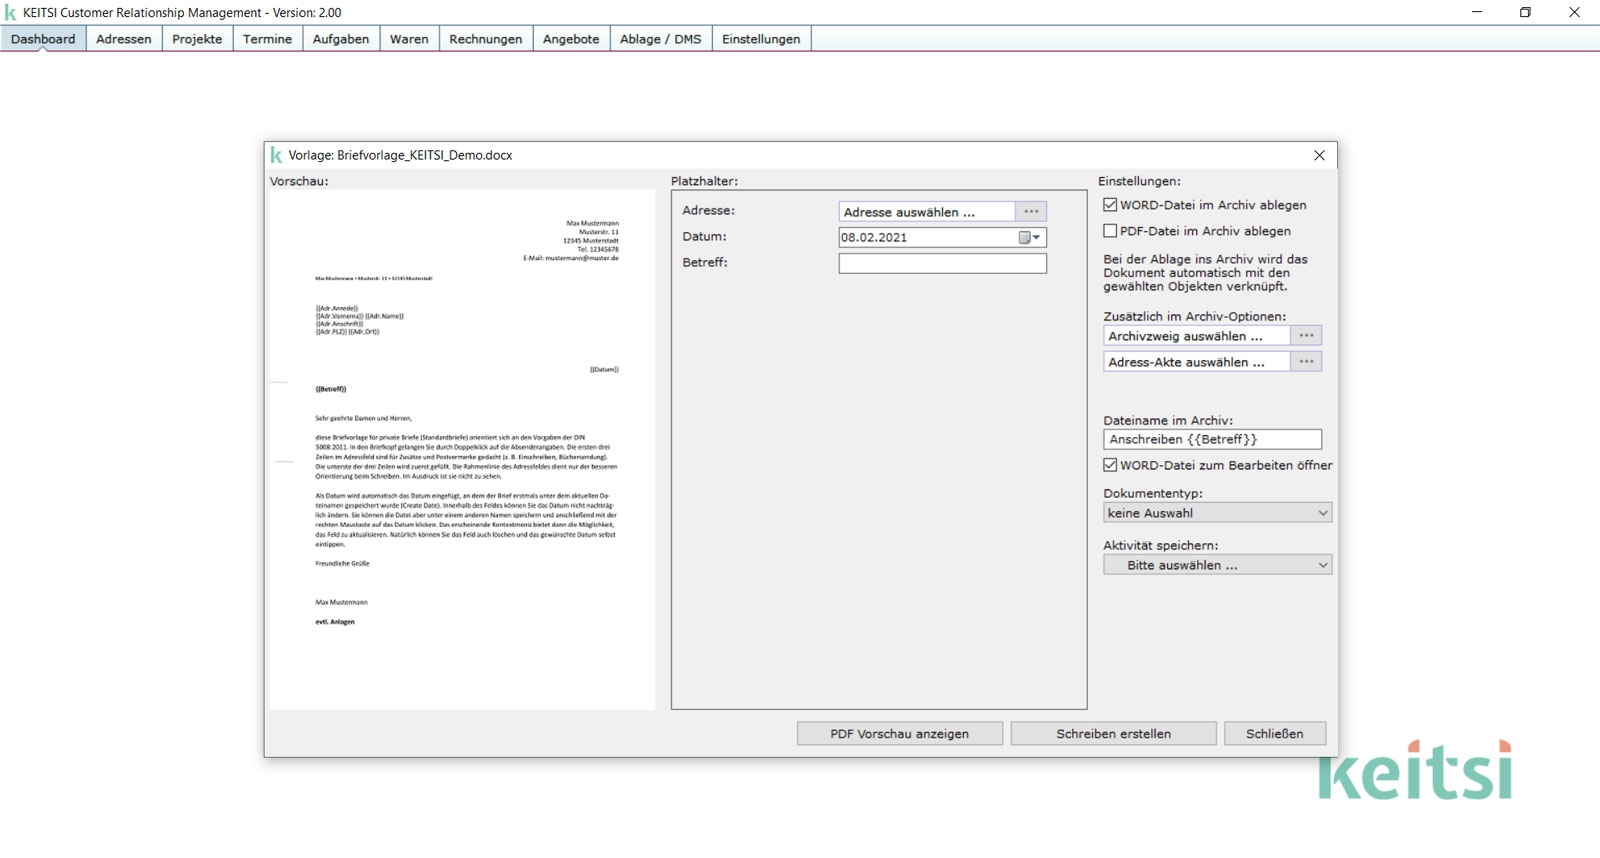Image resolution: width=1600 pixels, height=858 pixels.
Task: Restore down the KEITSI main window
Action: pos(1525,12)
